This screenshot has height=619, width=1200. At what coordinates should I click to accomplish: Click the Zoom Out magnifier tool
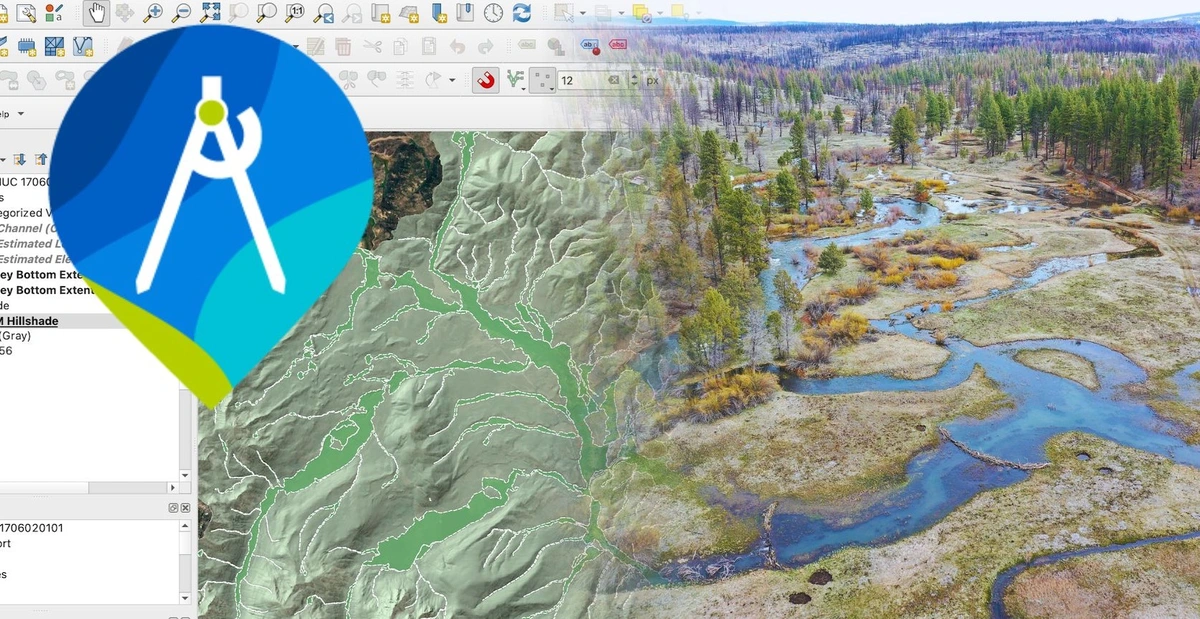tap(181, 13)
